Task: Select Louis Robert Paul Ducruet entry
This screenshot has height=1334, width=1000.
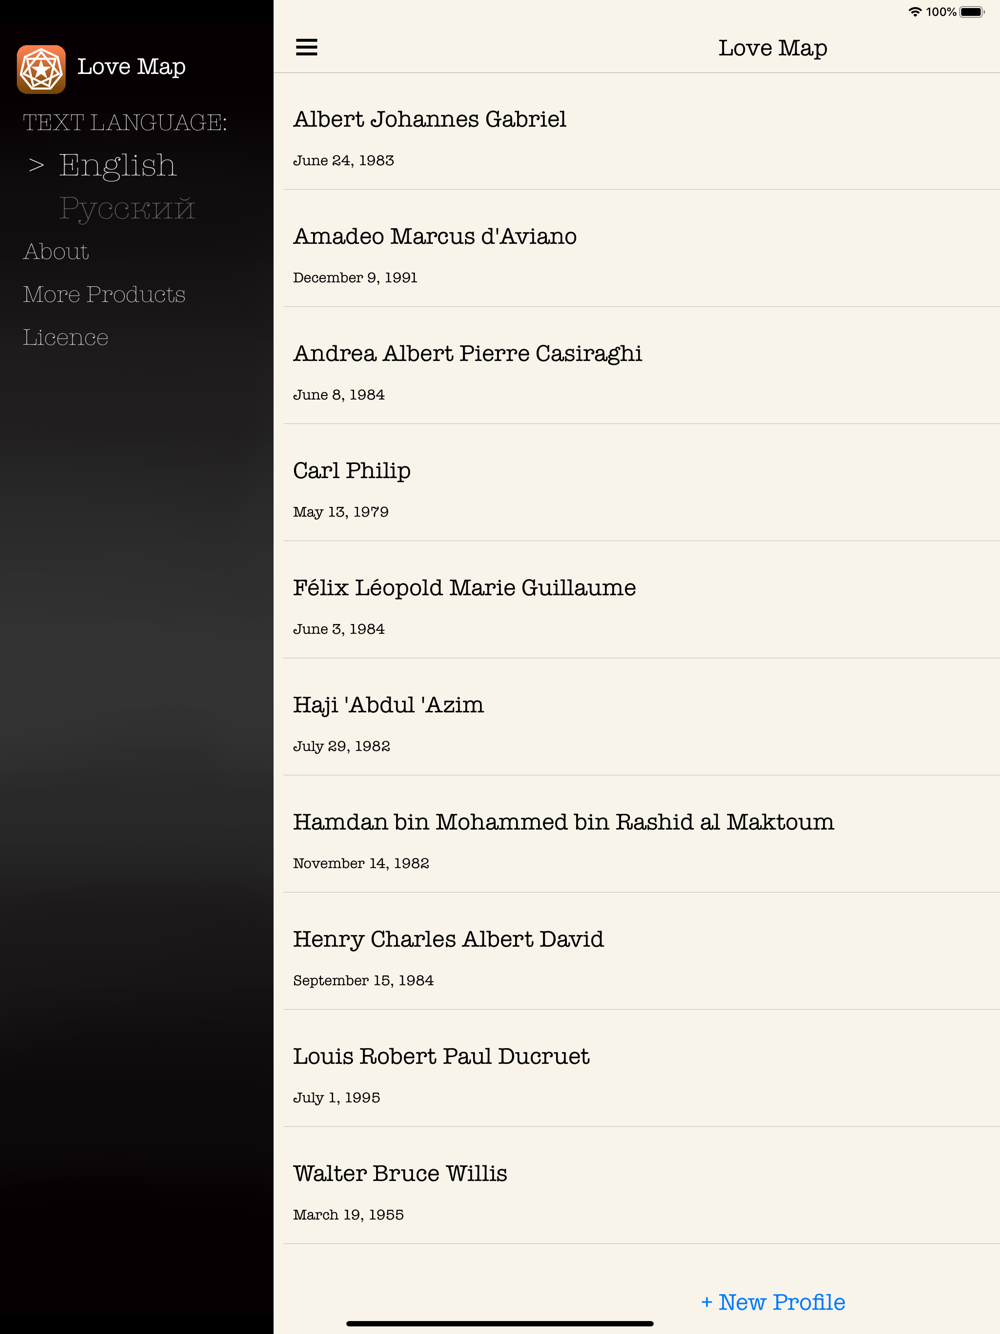Action: tap(641, 1068)
